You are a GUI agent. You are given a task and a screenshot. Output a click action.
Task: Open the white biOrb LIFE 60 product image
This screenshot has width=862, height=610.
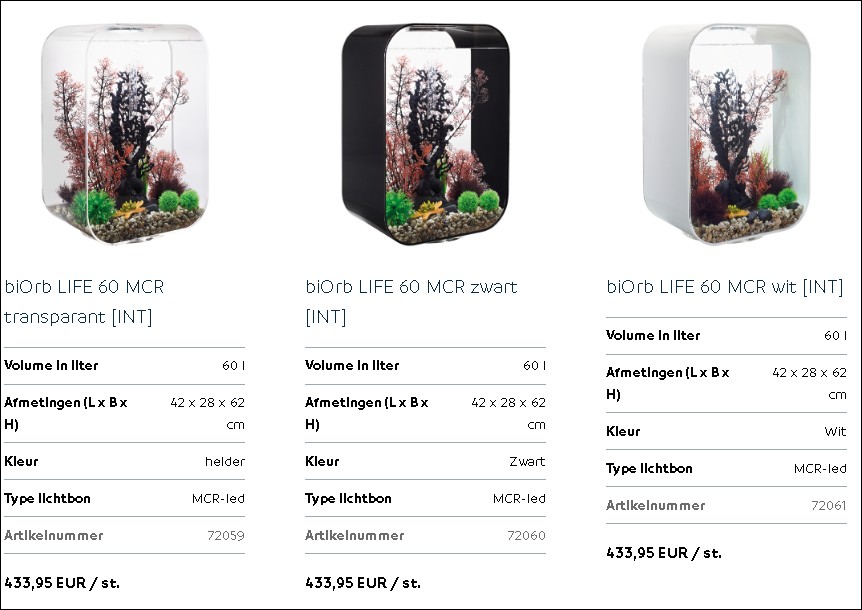727,134
